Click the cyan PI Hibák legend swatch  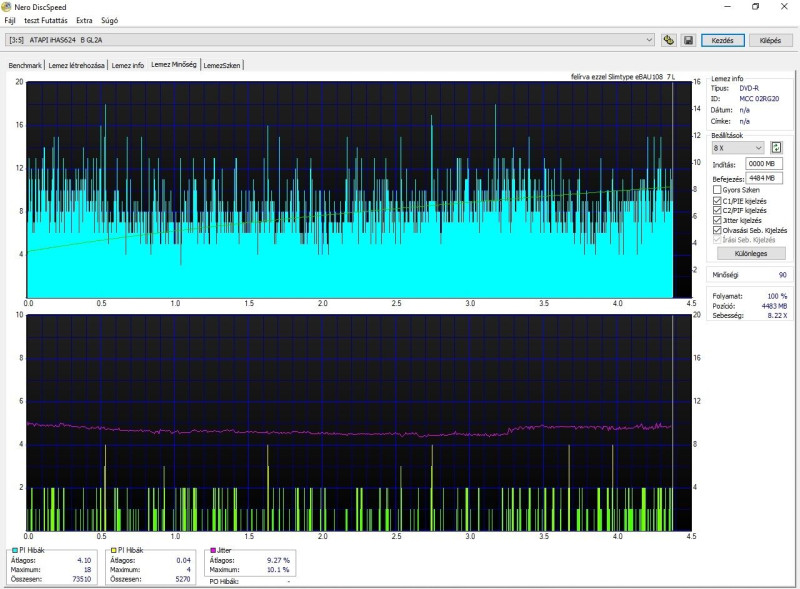point(14,550)
